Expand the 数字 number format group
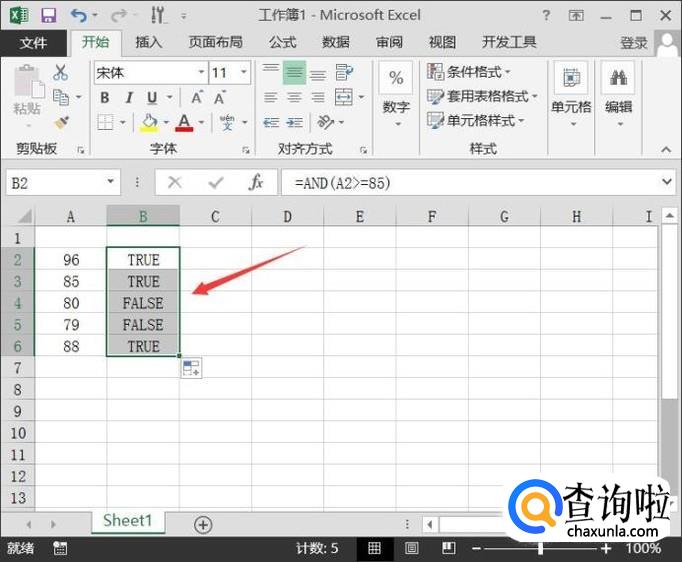This screenshot has height=562, width=682. pos(396,96)
